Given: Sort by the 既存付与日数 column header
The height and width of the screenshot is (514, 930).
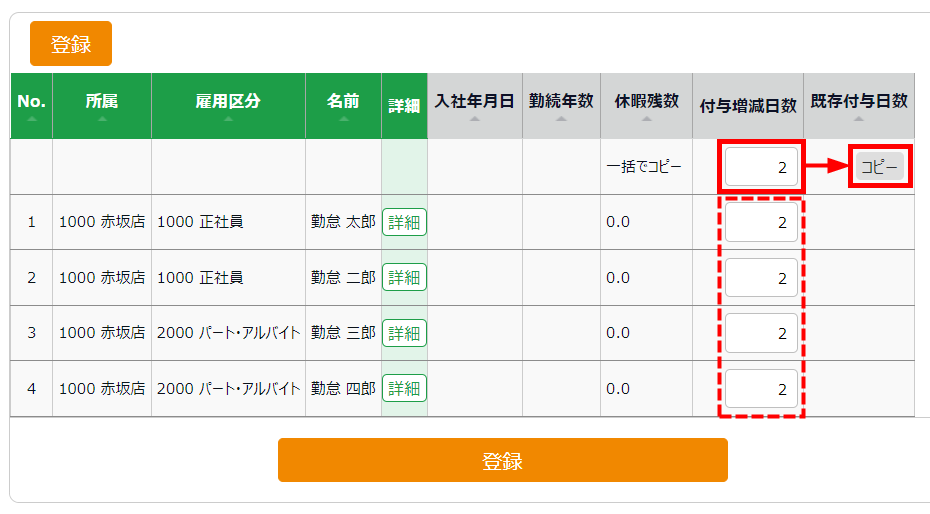Looking at the screenshot, I should point(858,105).
